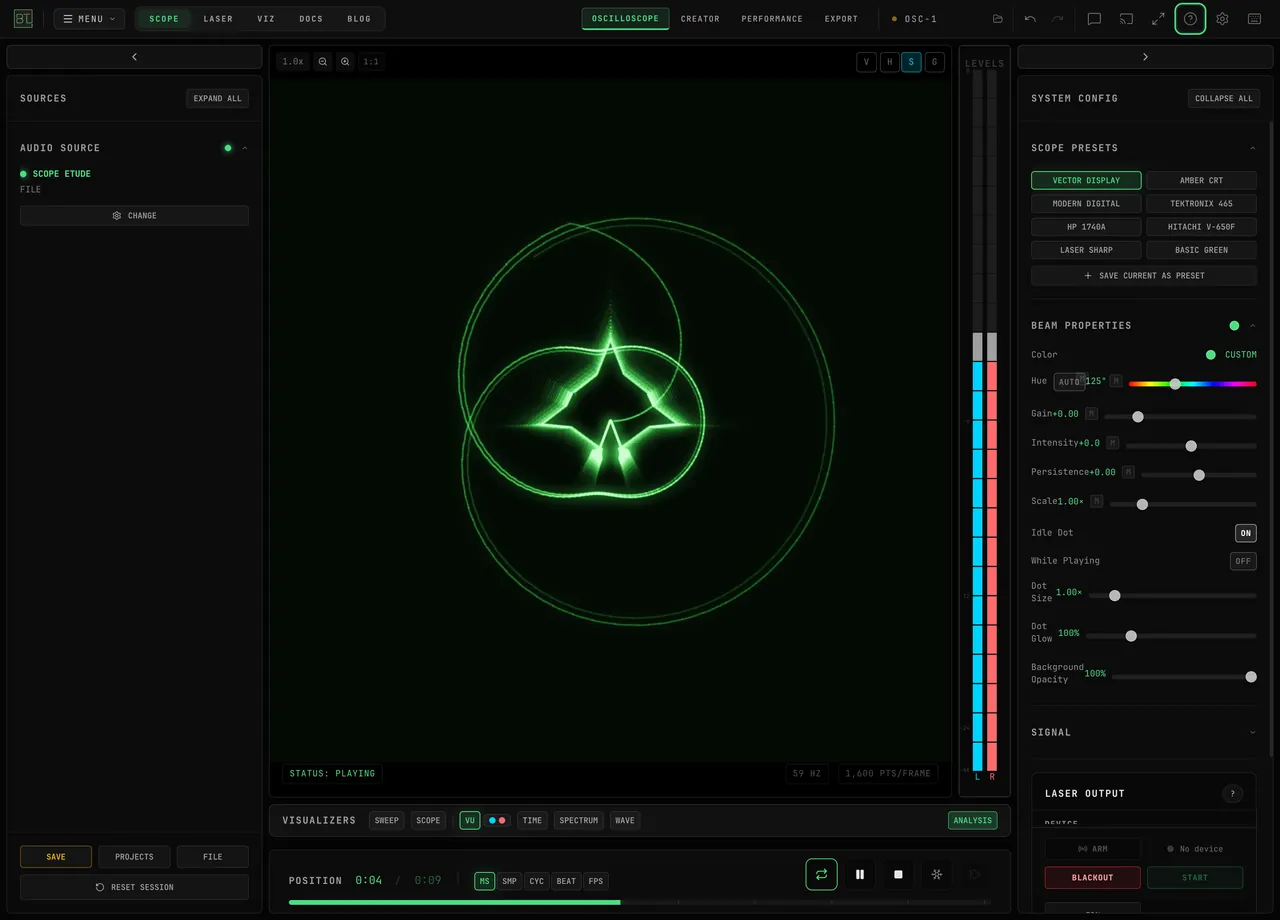Toggle While Playing OFF switch
The image size is (1280, 920).
1243,561
